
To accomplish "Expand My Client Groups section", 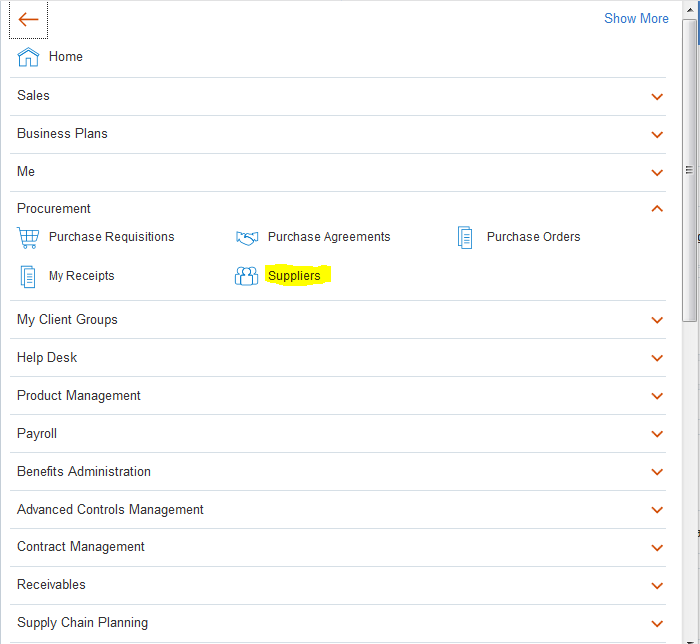I will coord(338,320).
